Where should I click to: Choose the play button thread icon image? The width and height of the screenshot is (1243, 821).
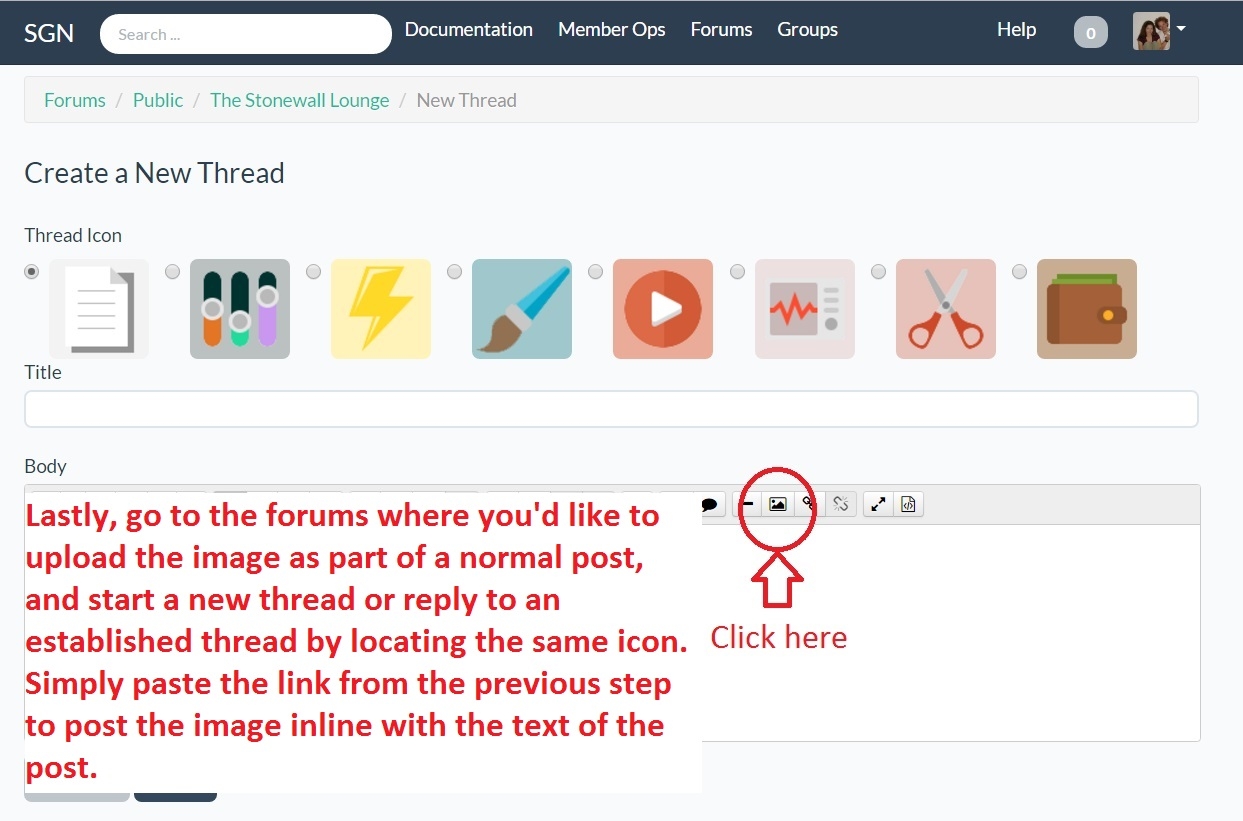click(663, 309)
